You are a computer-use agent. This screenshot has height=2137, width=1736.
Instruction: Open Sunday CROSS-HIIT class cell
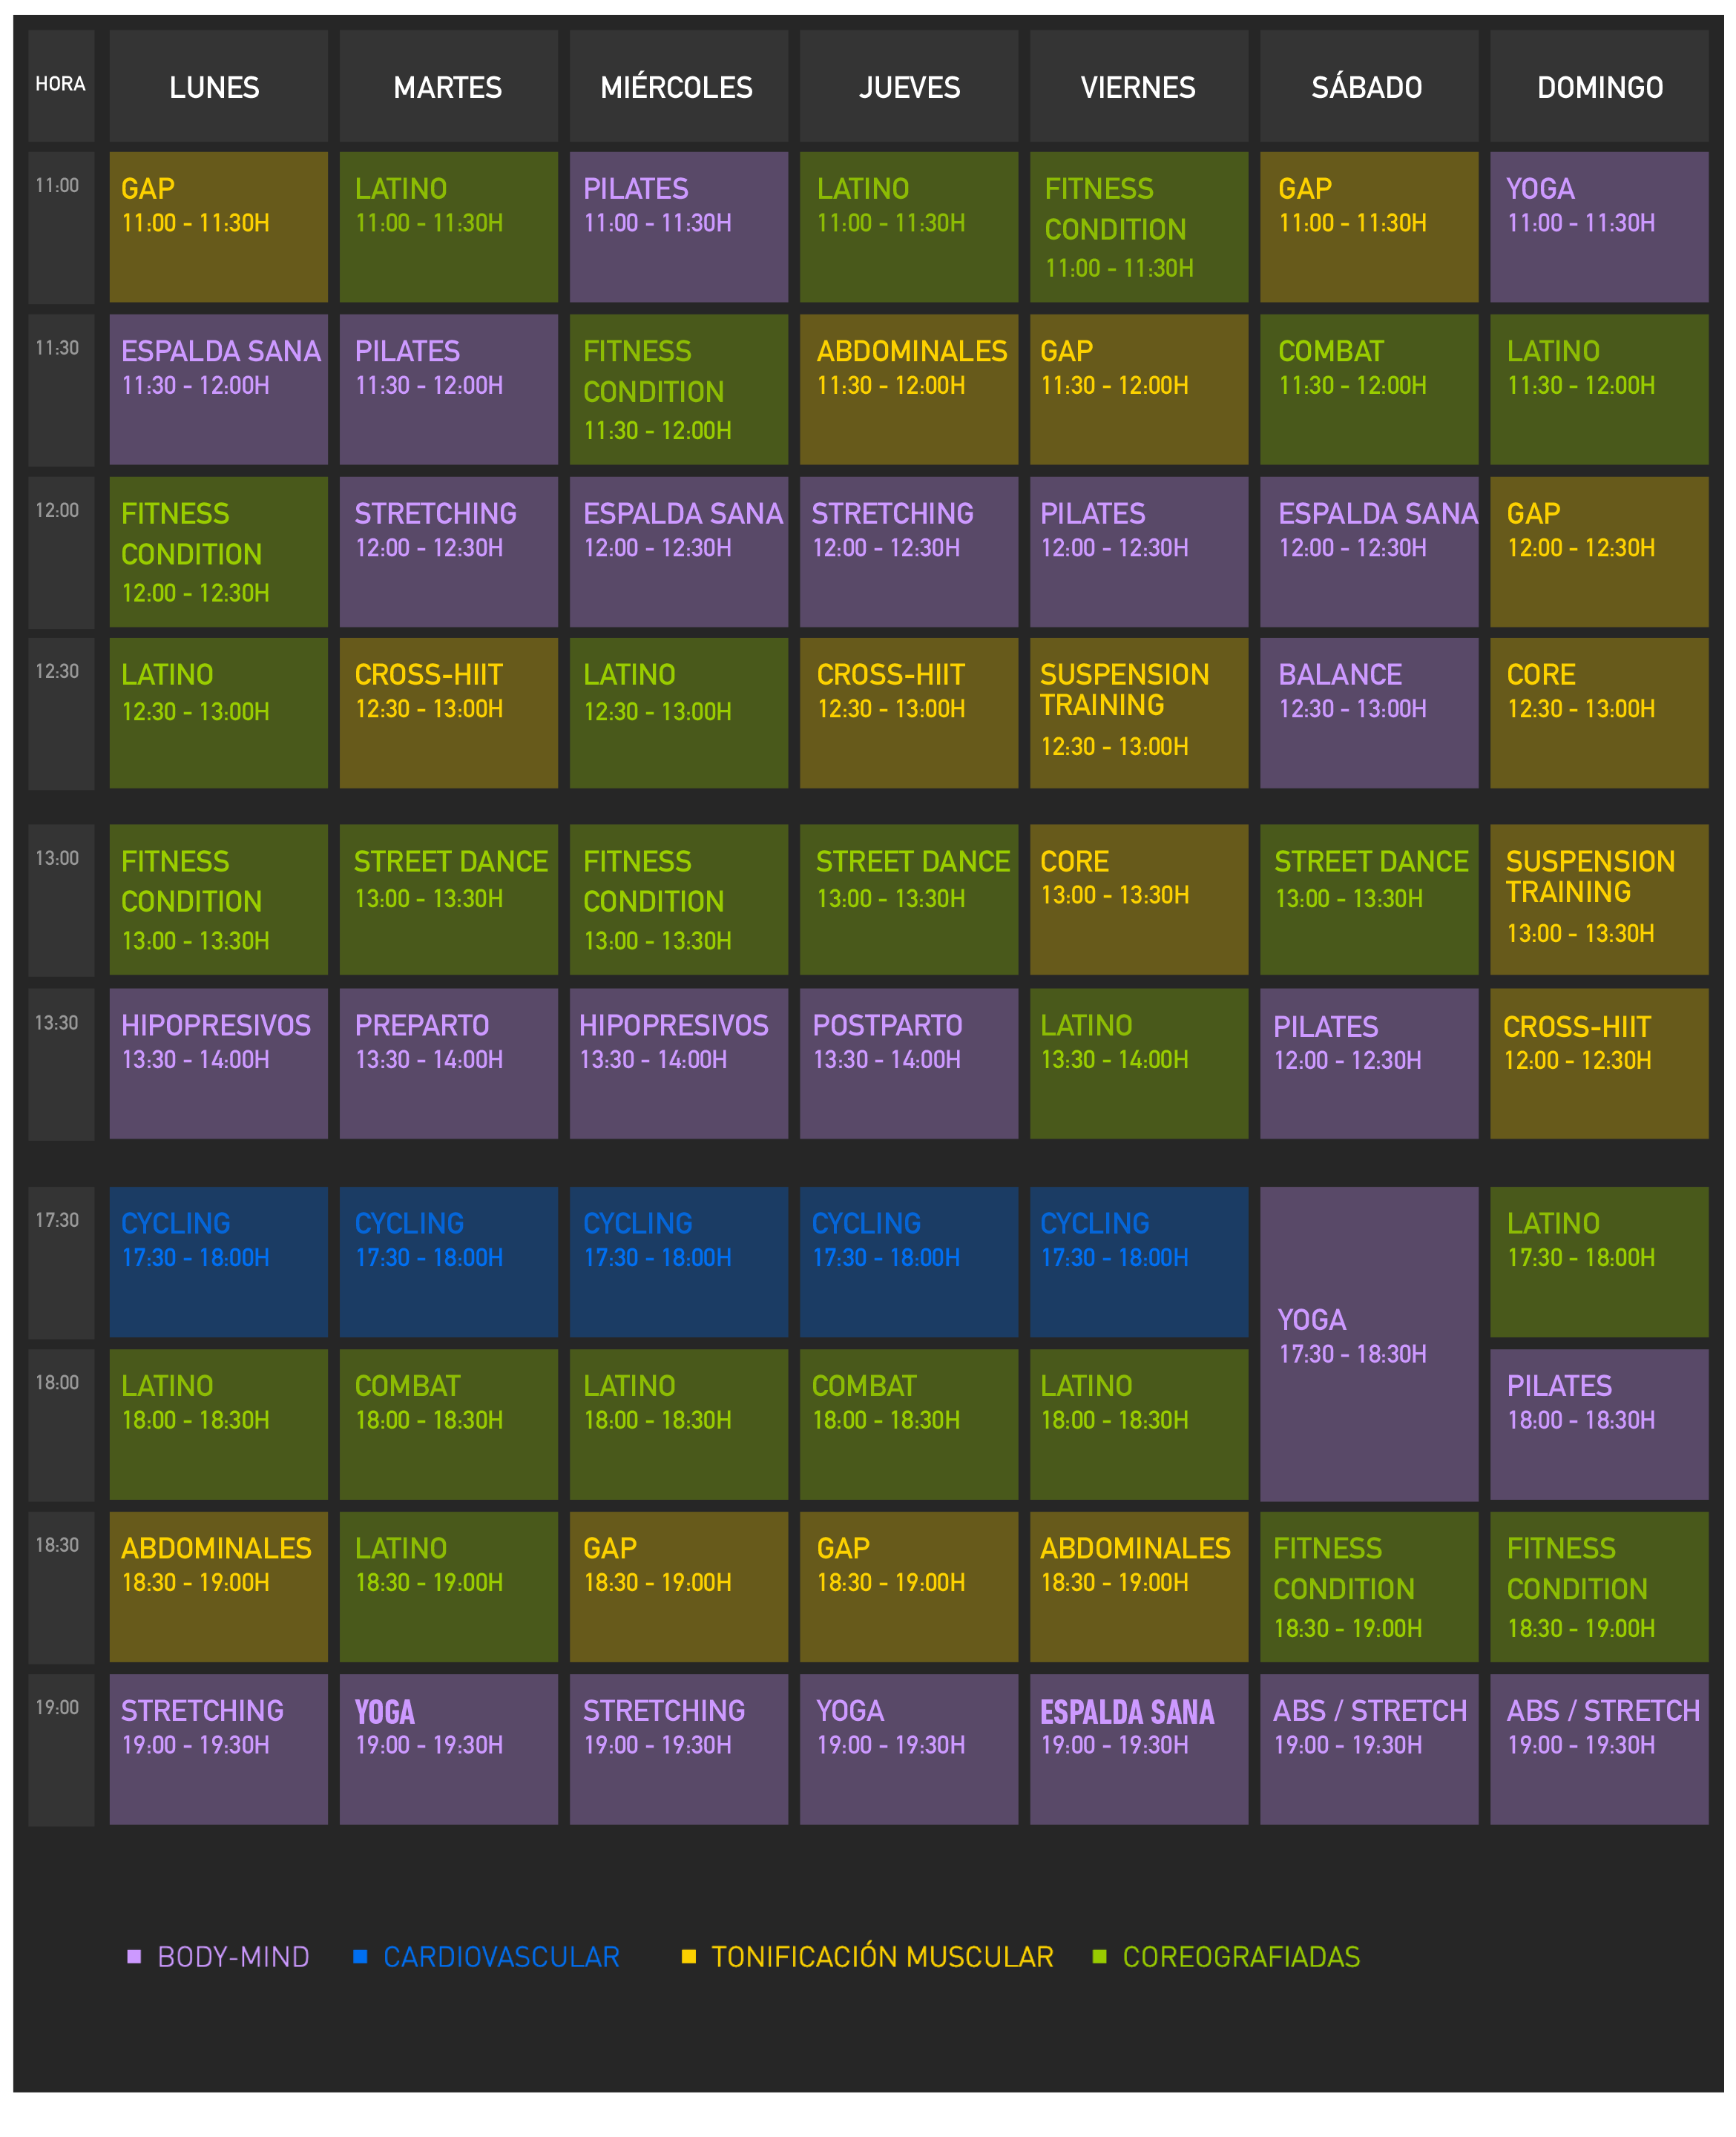(x=1599, y=1064)
